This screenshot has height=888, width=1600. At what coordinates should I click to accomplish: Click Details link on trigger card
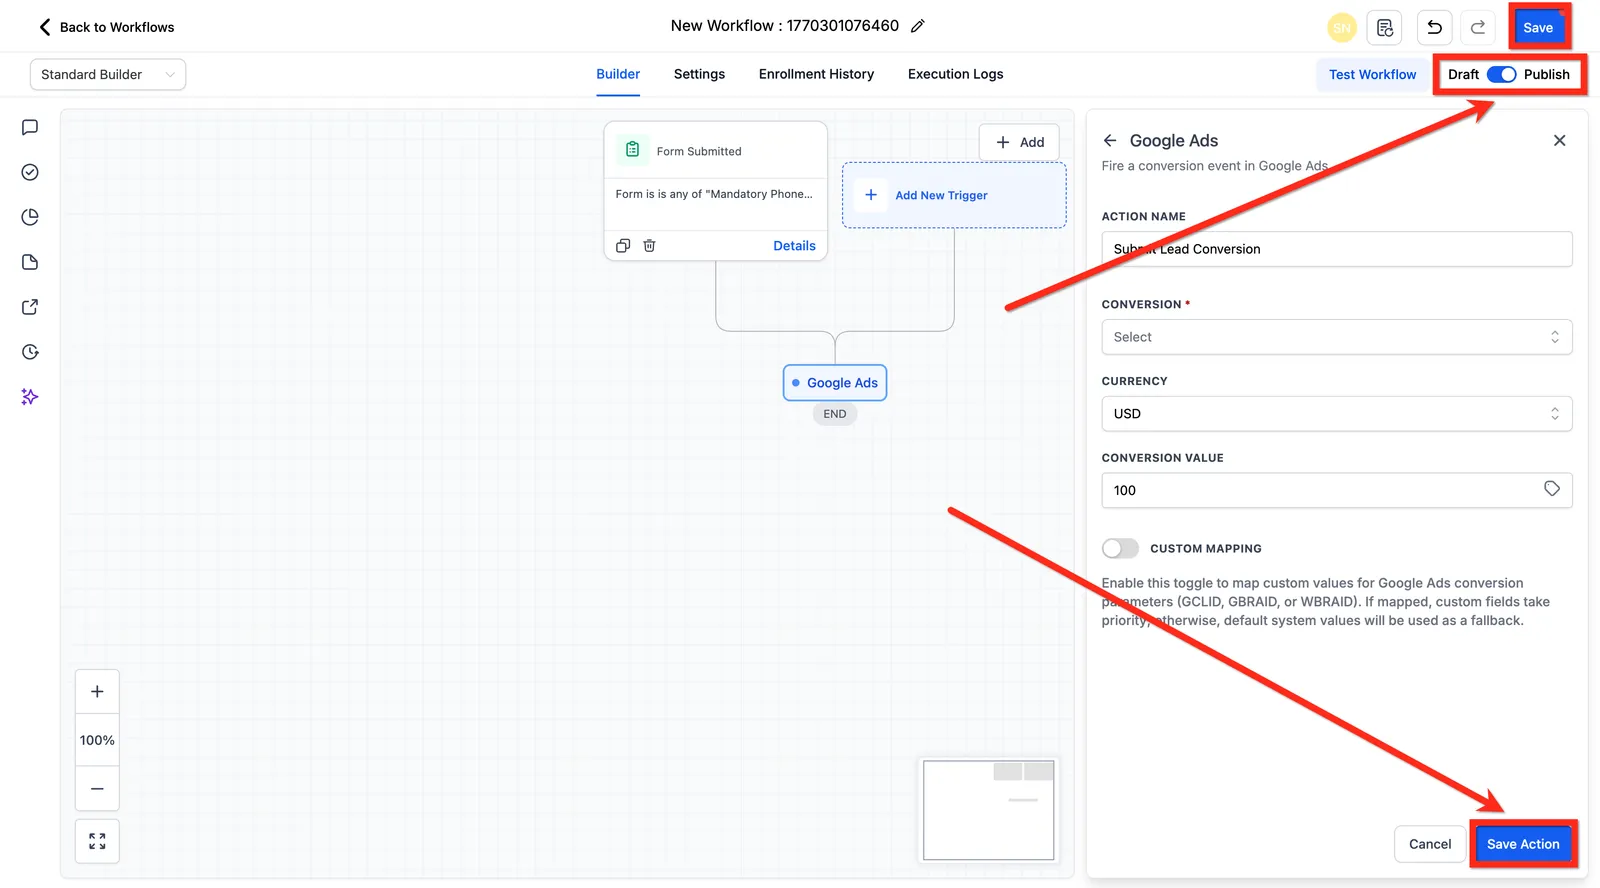tap(794, 246)
